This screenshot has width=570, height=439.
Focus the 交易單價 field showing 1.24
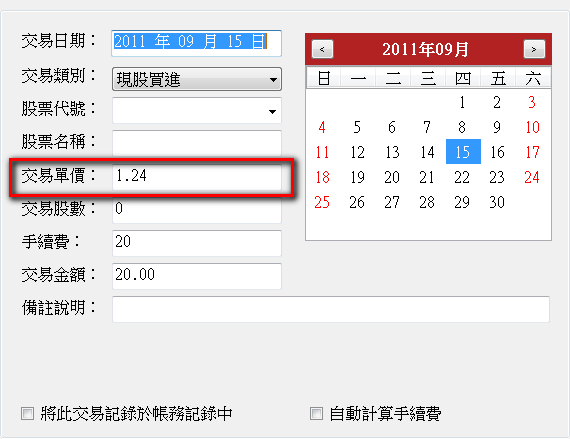(x=197, y=177)
